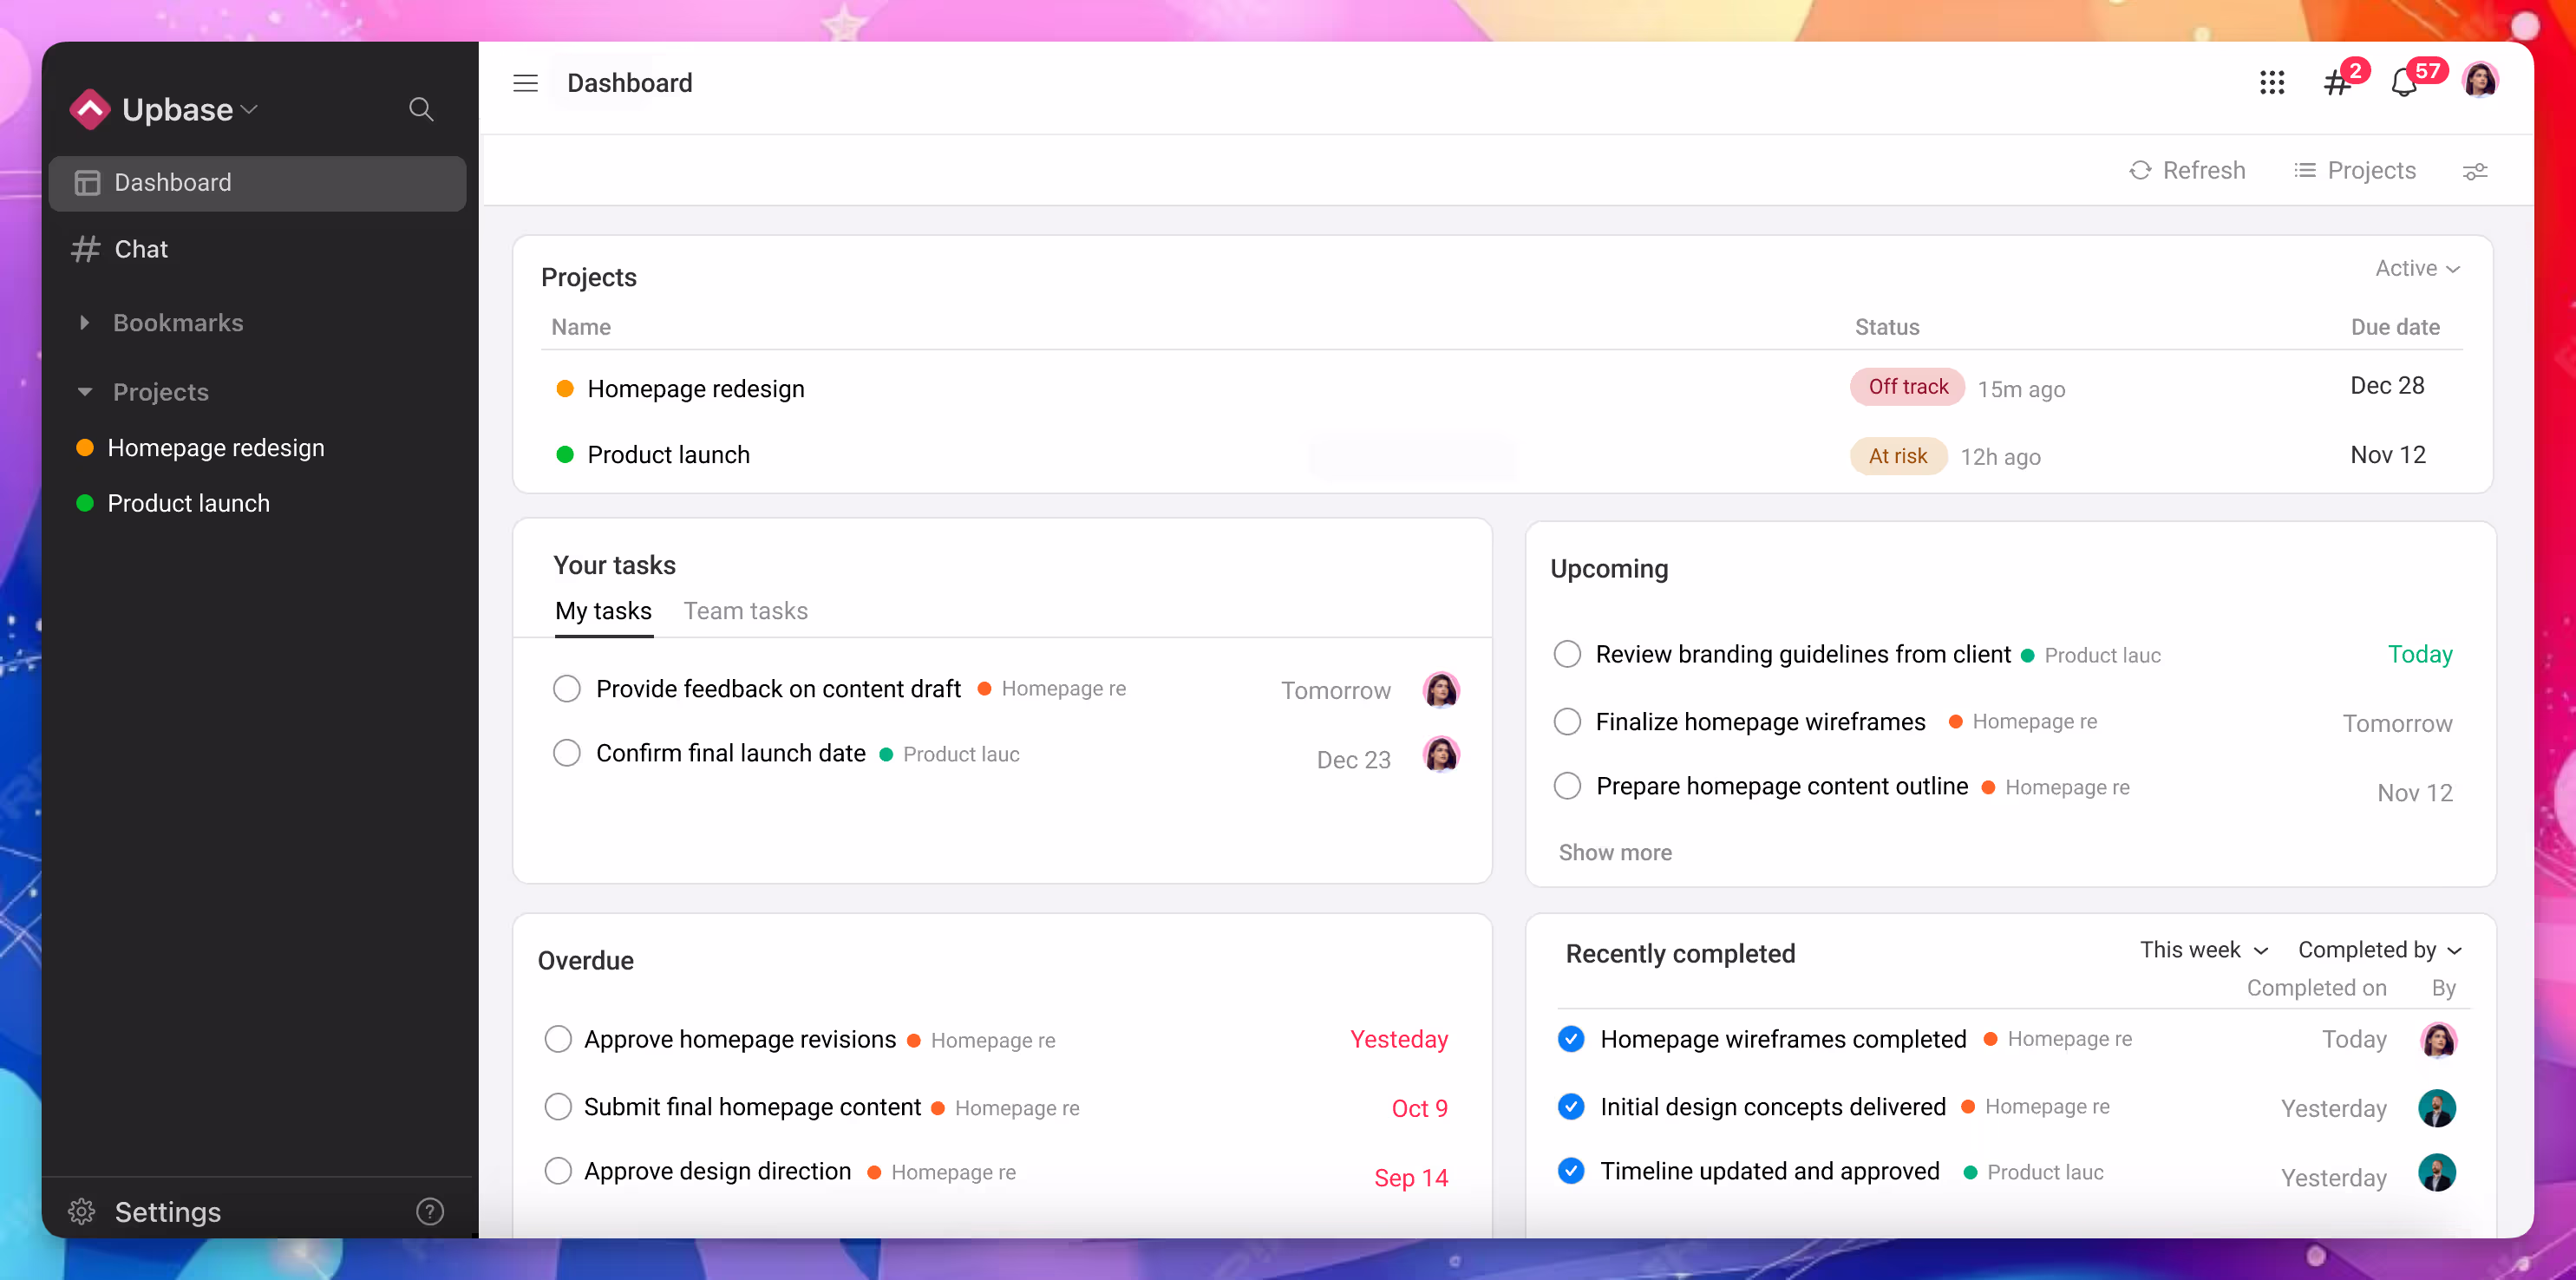Complete Approve design direction

pyautogui.click(x=558, y=1171)
